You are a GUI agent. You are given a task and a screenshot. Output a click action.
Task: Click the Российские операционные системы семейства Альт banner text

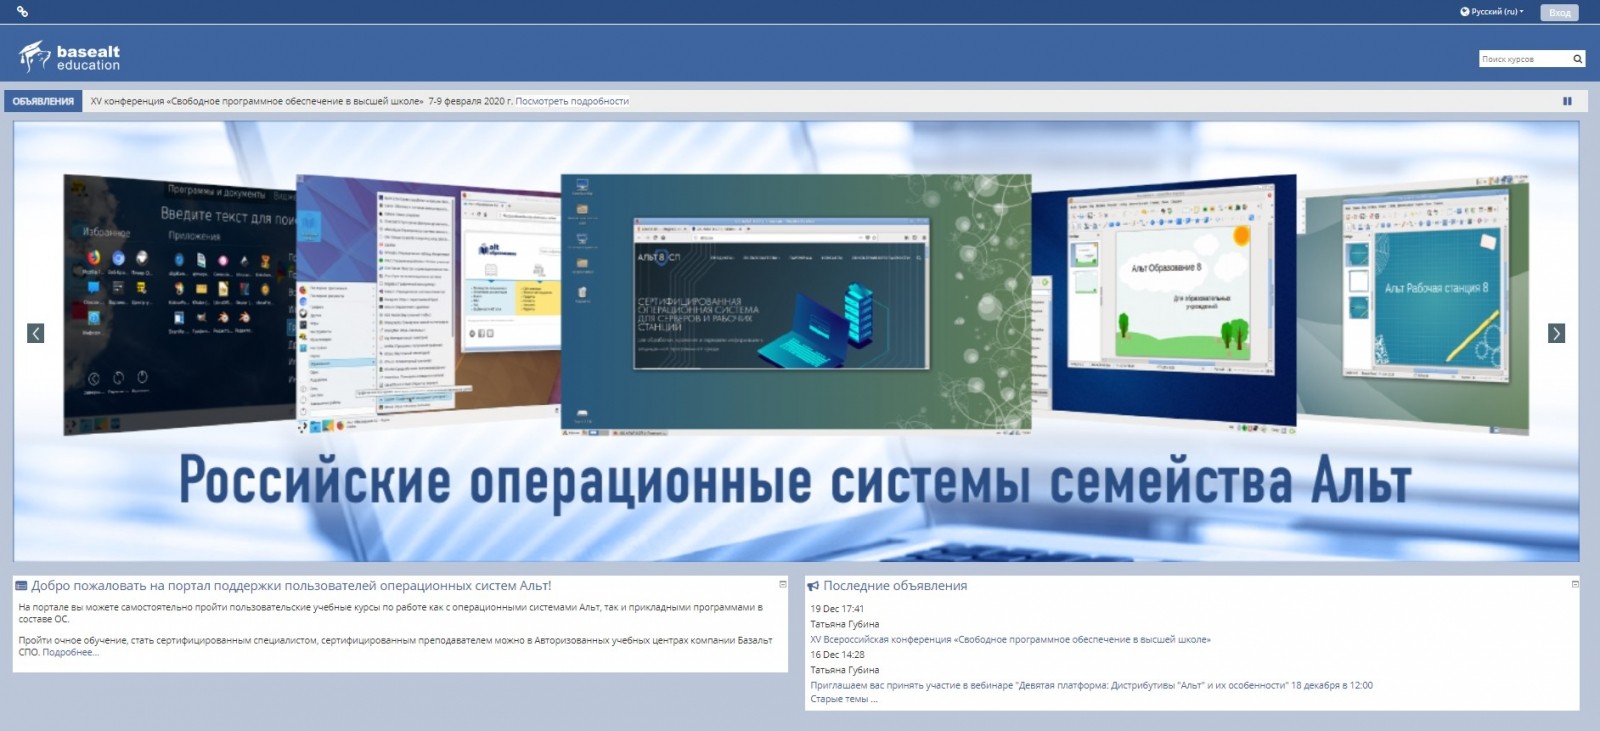coord(795,480)
